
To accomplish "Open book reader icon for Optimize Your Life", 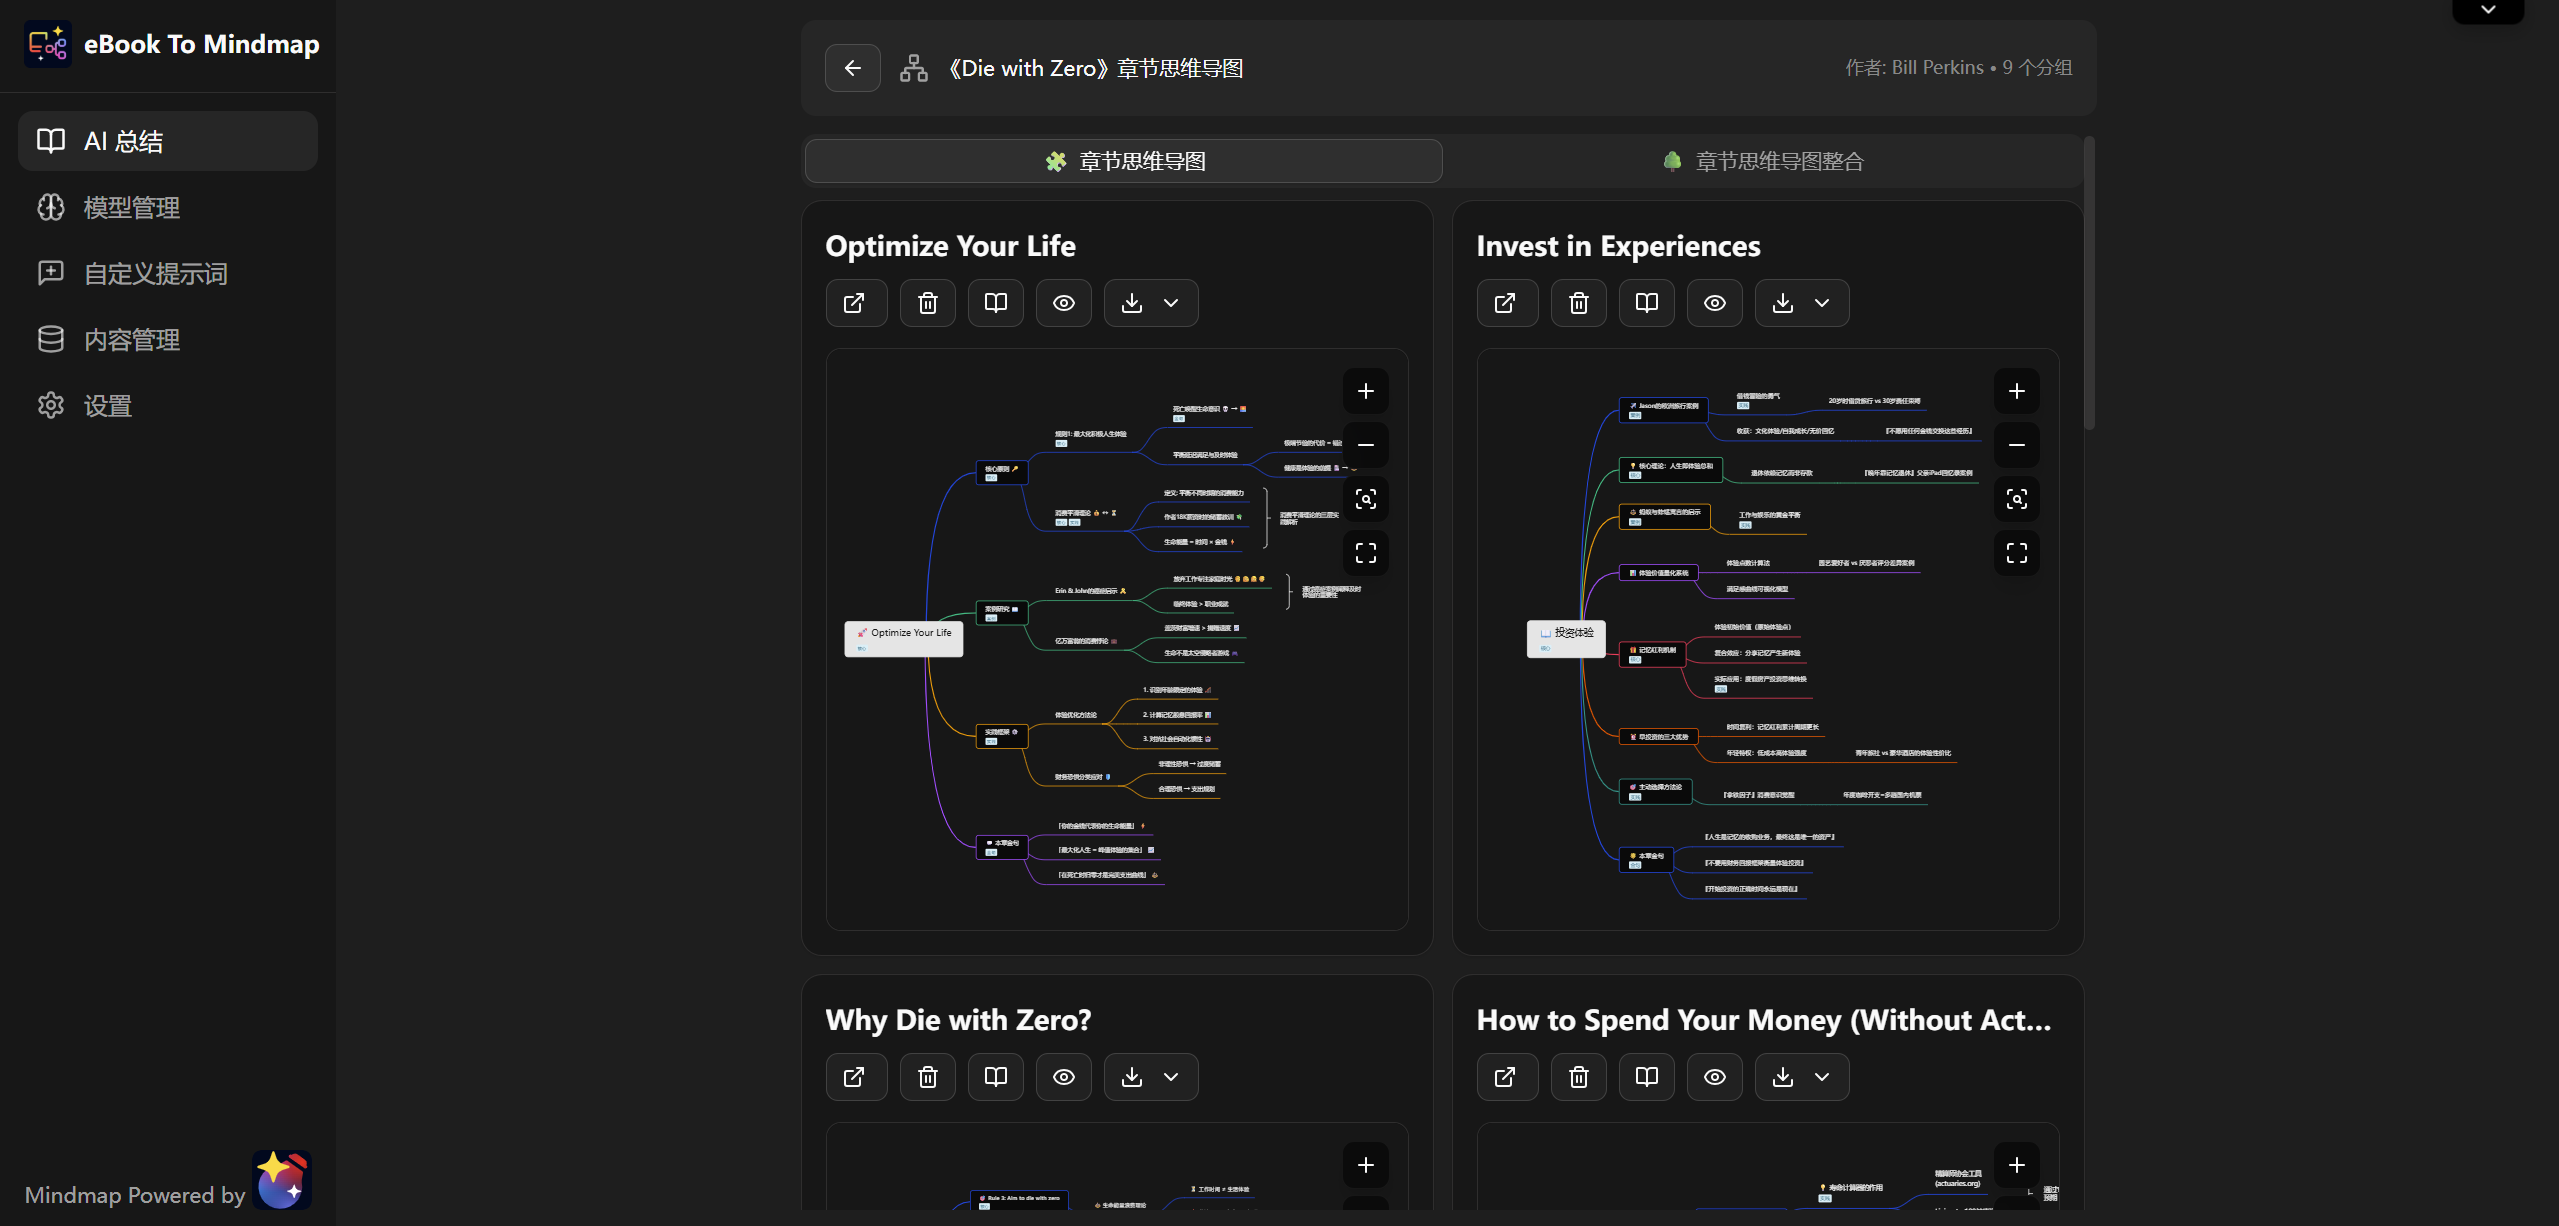I will pos(995,303).
